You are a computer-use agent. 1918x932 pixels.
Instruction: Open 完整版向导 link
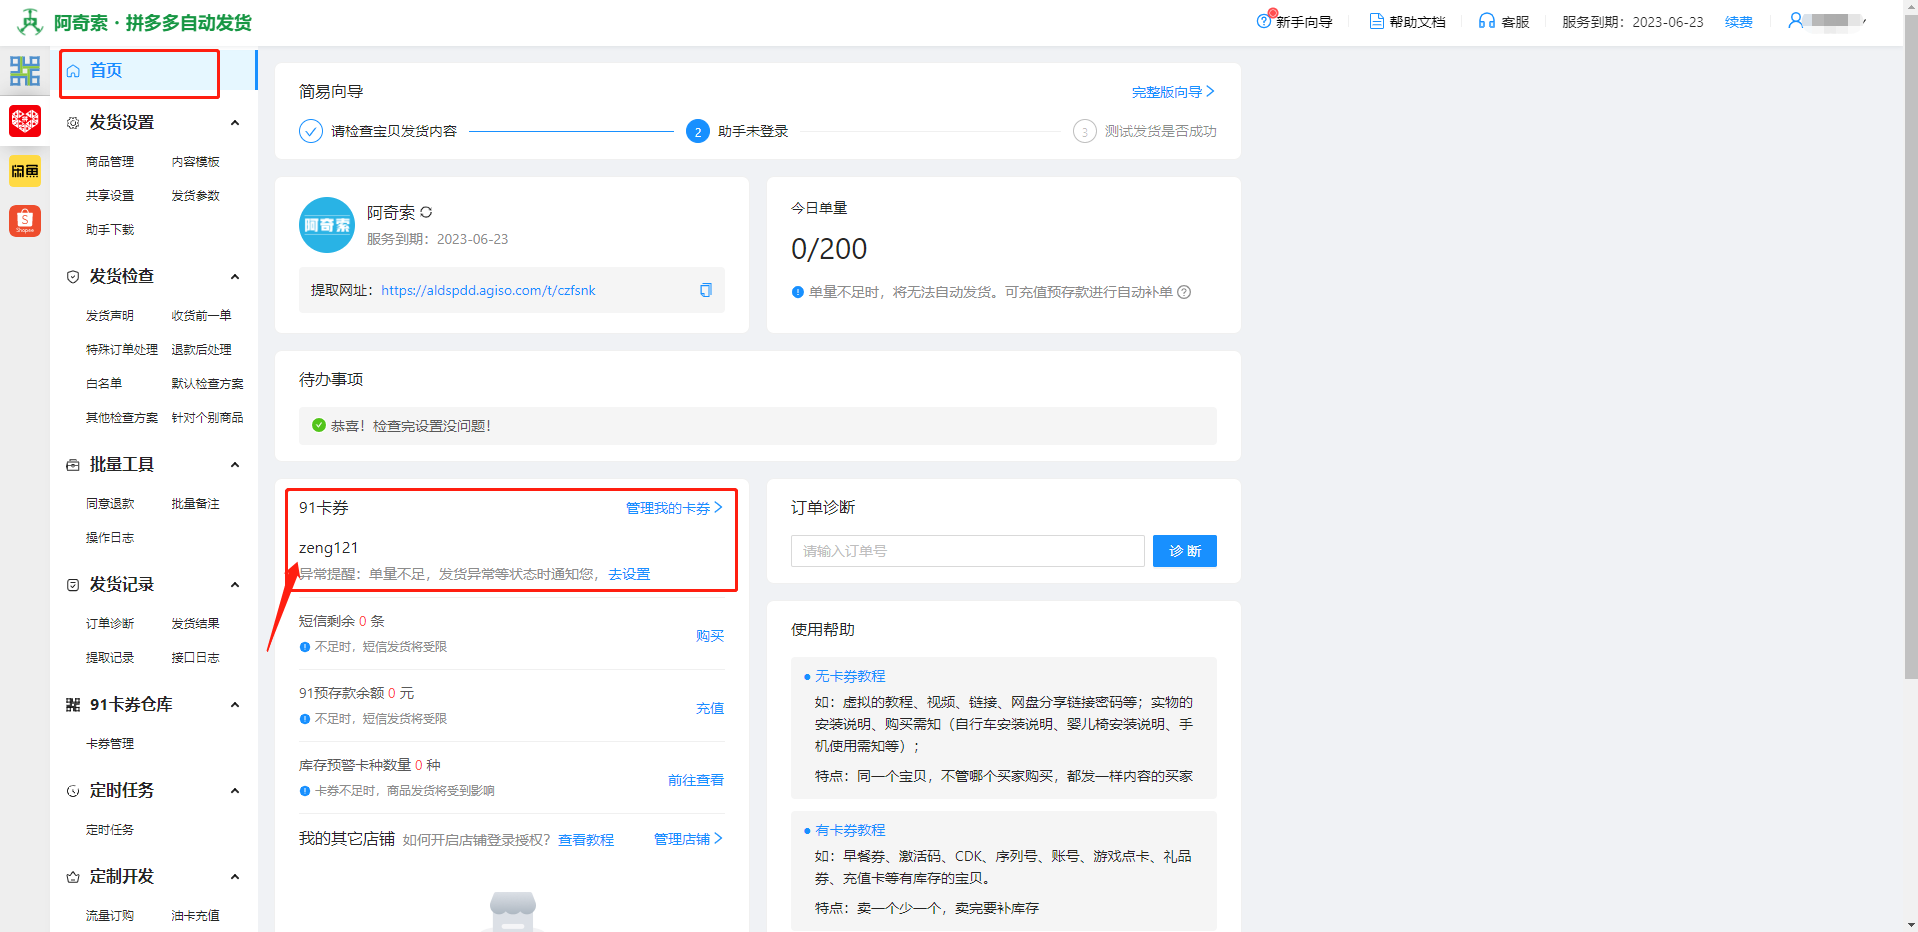pos(1173,91)
